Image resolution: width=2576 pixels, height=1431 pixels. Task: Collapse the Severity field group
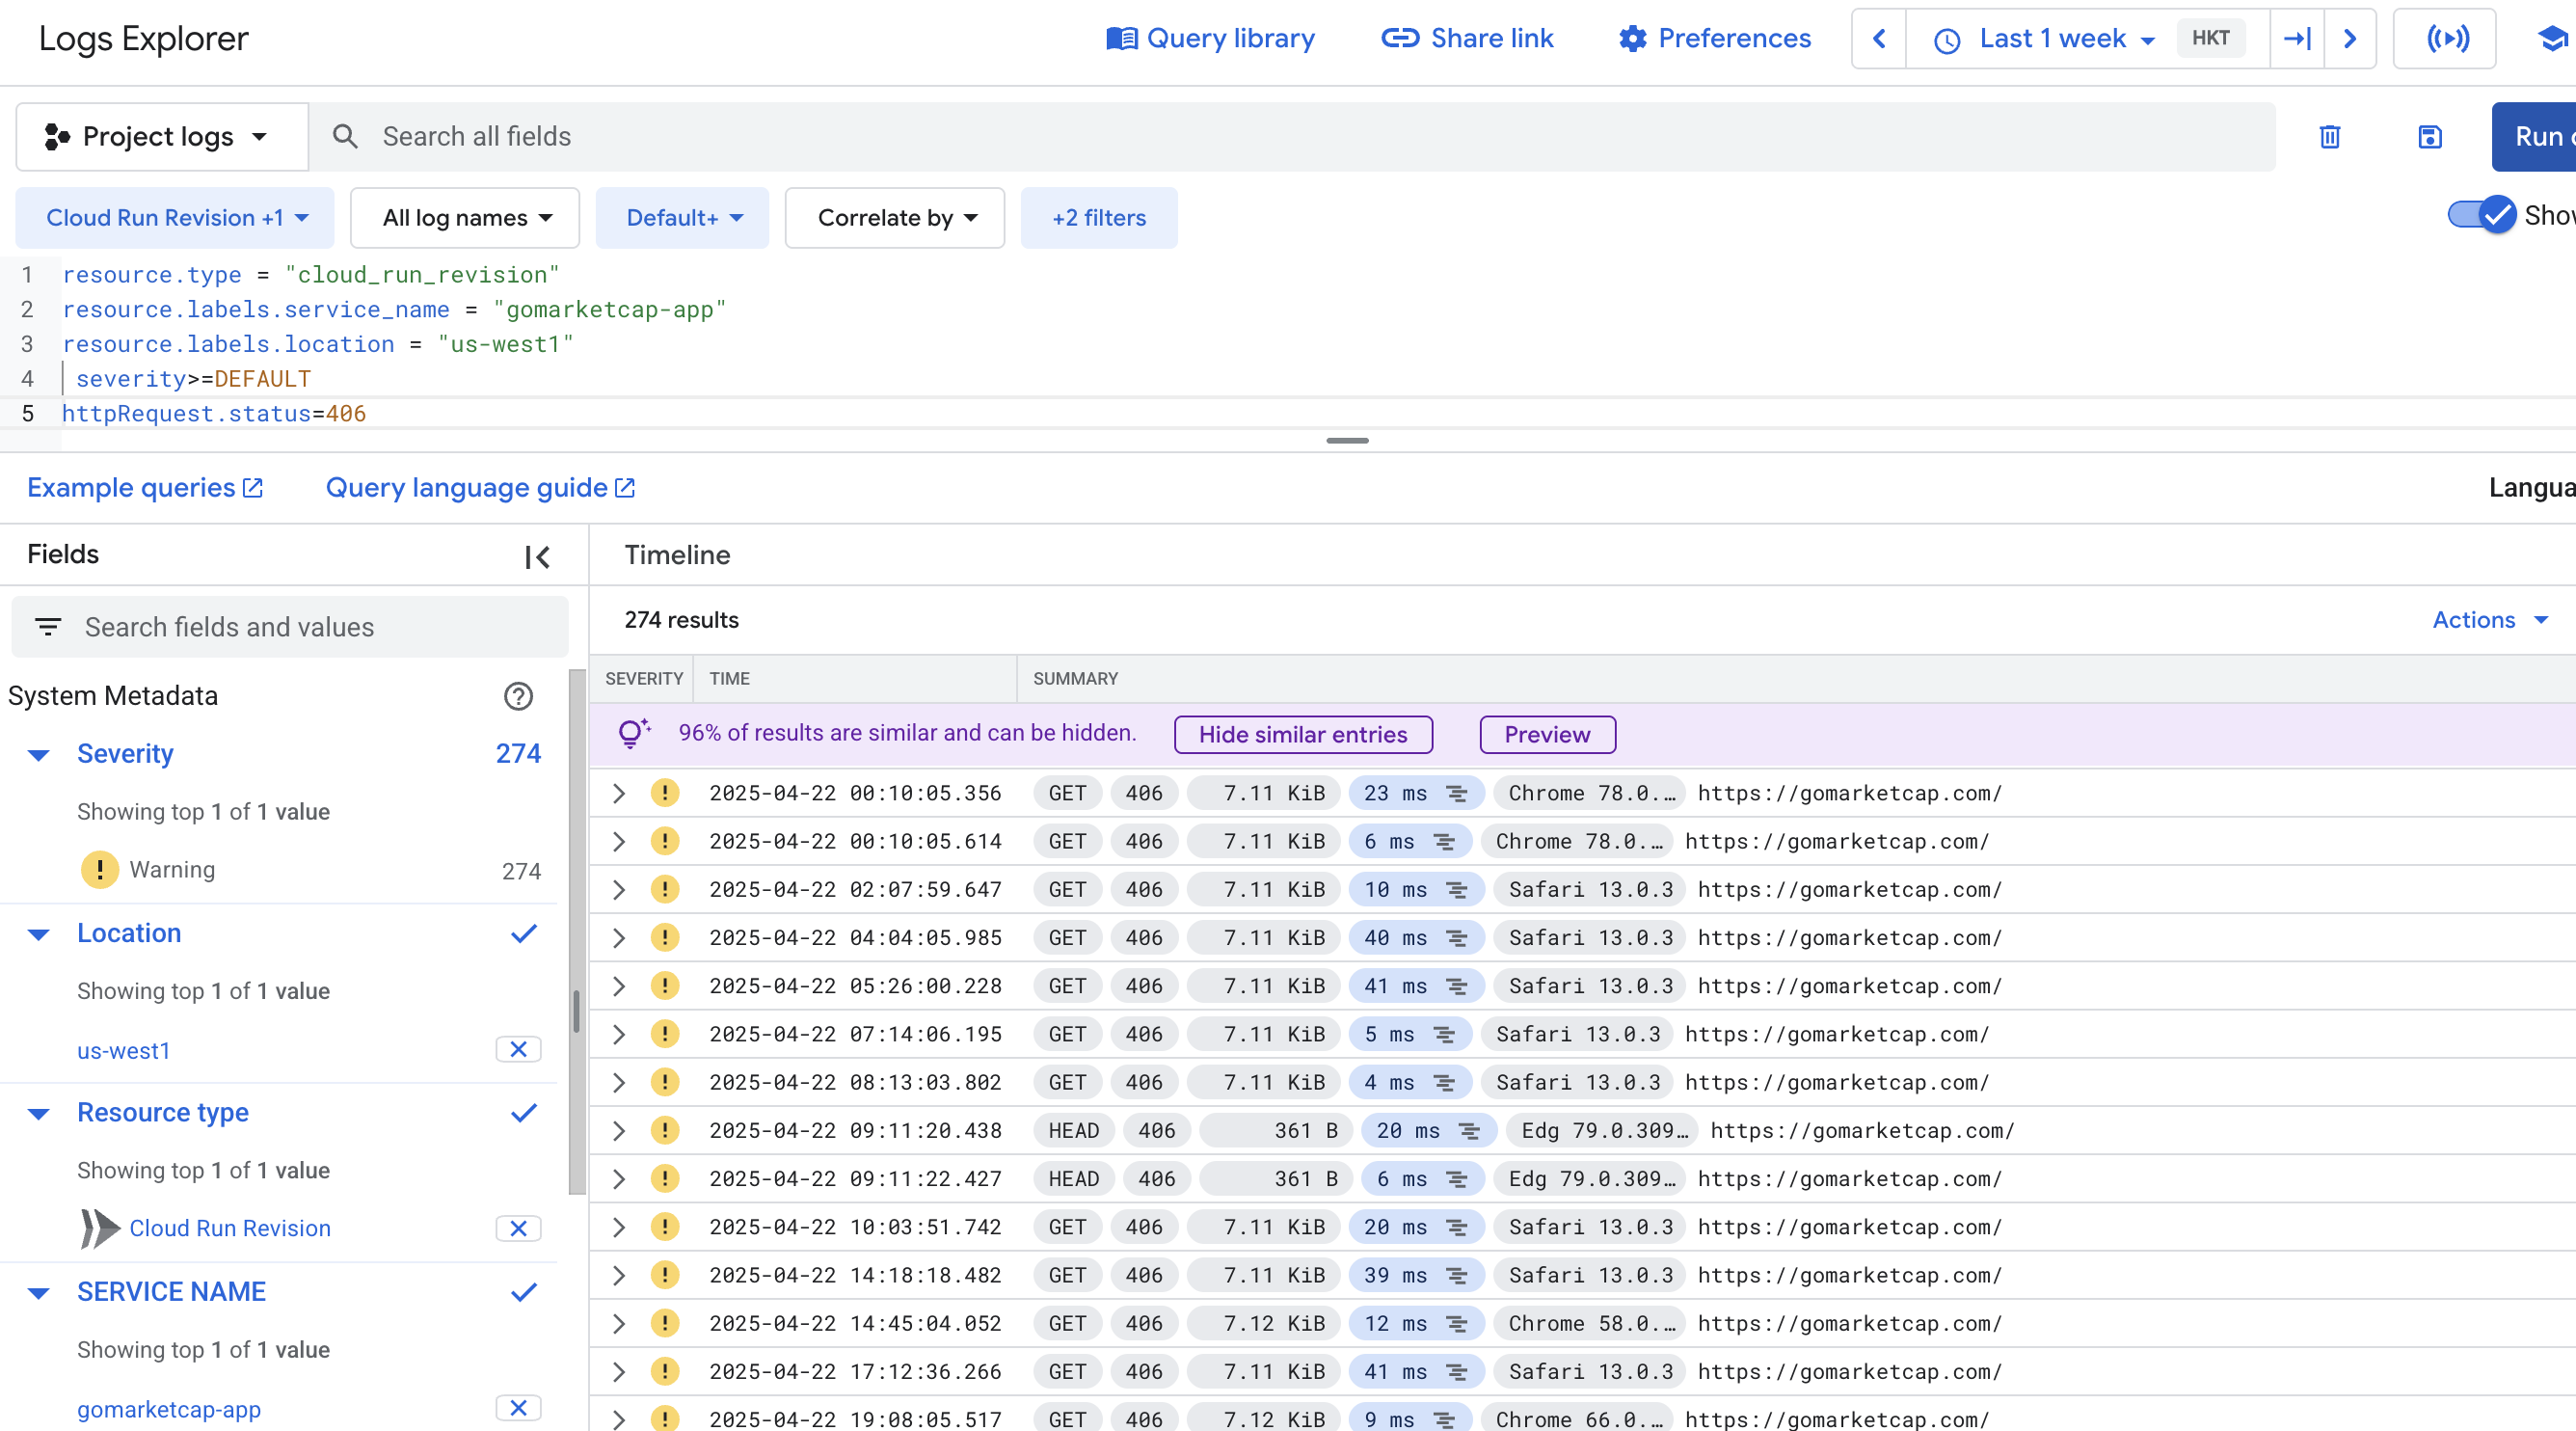pyautogui.click(x=38, y=755)
